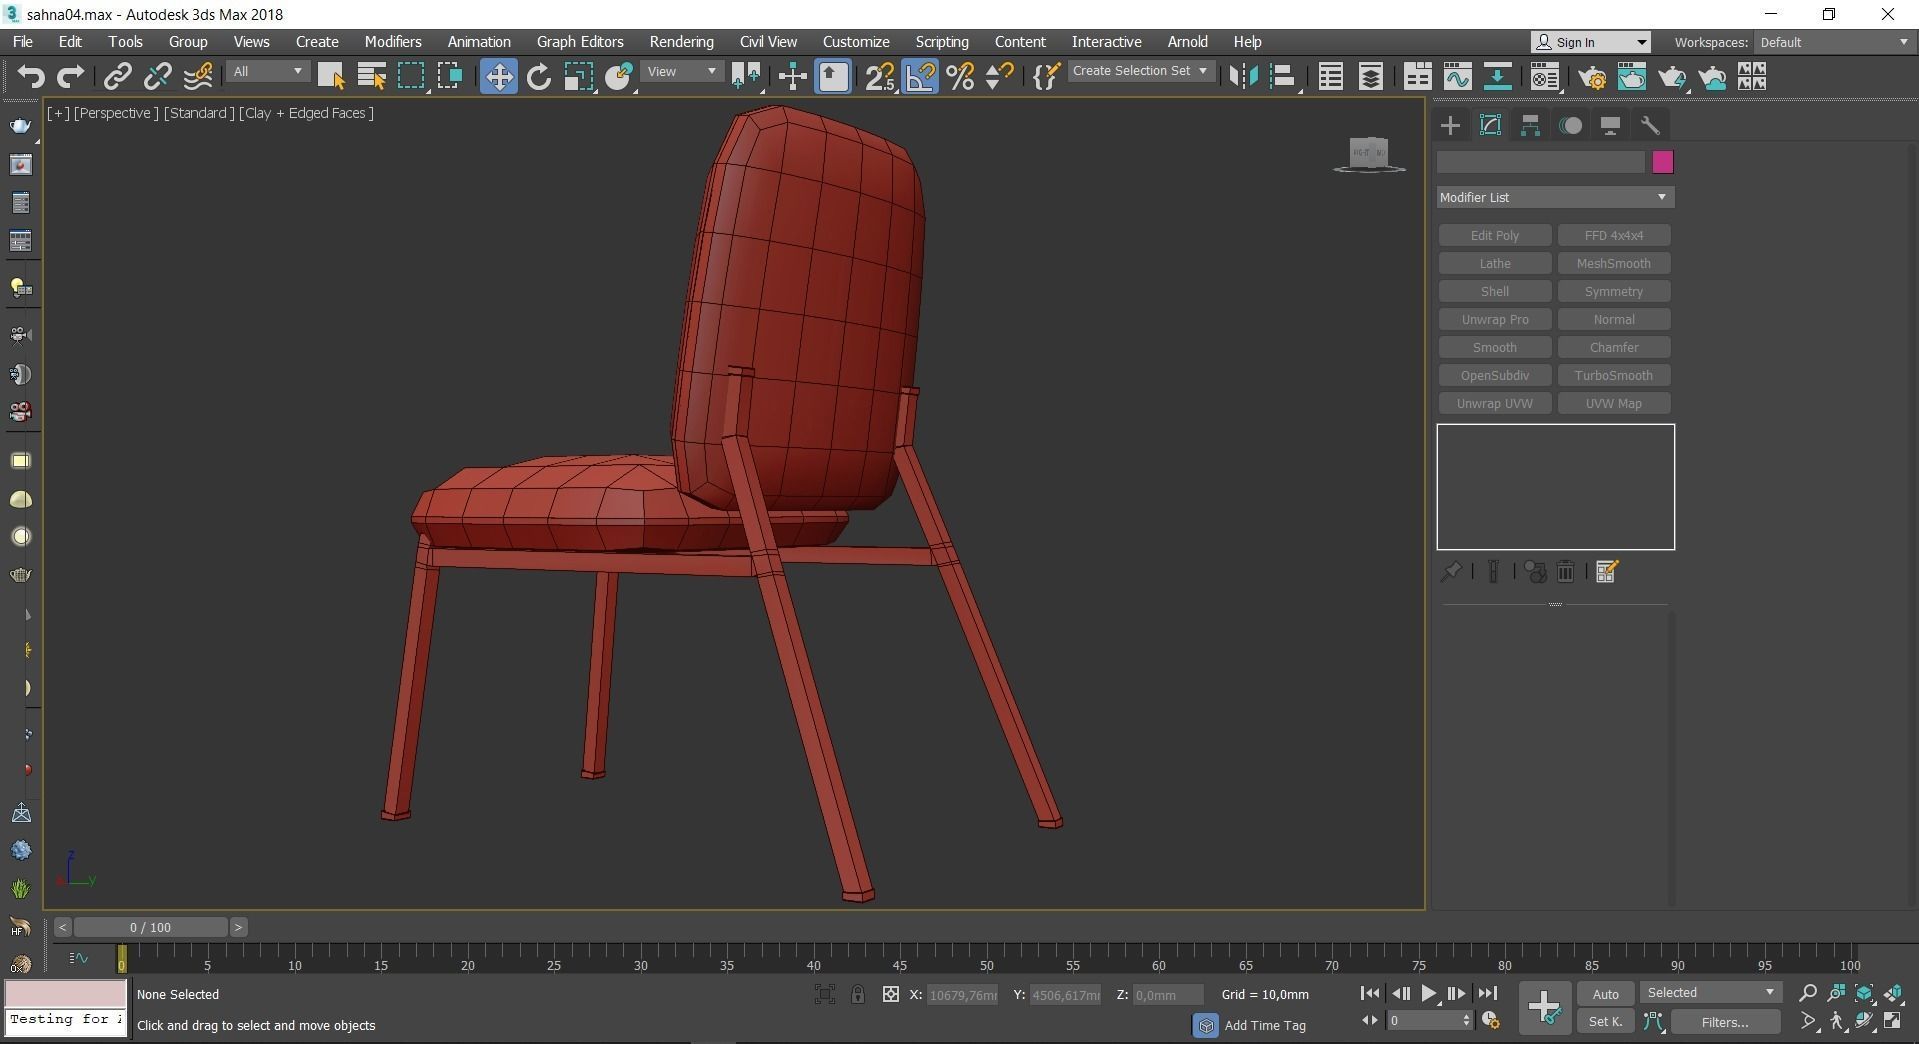The image size is (1919, 1044).
Task: Toggle Angle Snap on the toolbar
Action: [x=921, y=77]
